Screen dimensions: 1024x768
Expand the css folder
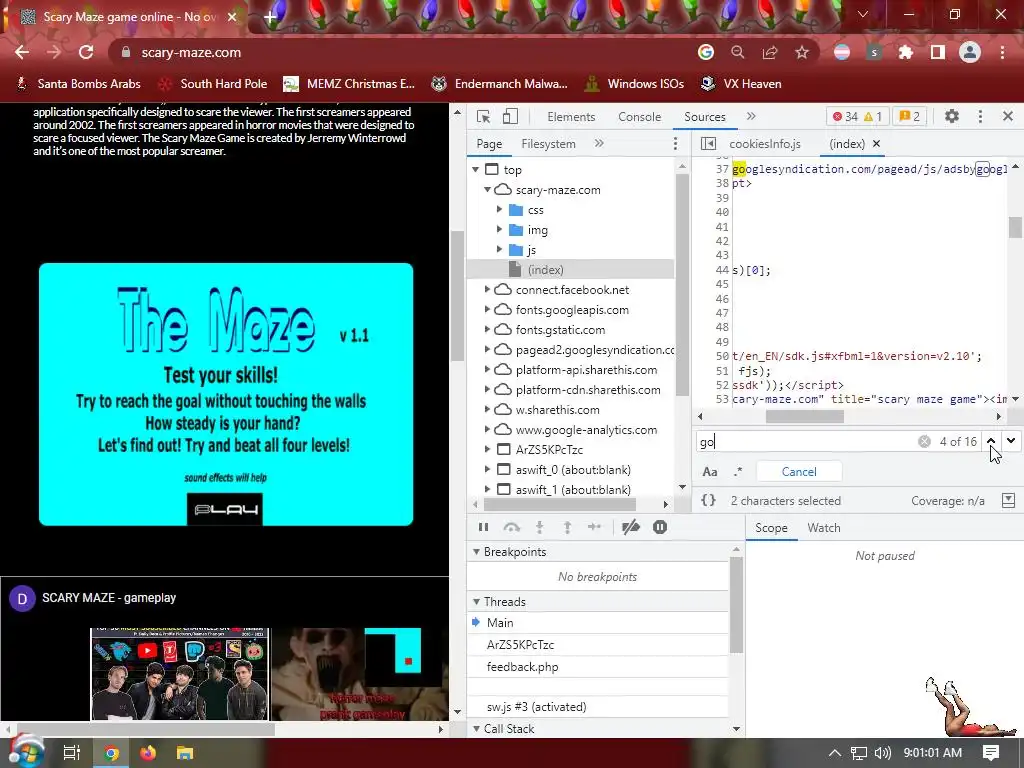click(x=499, y=210)
